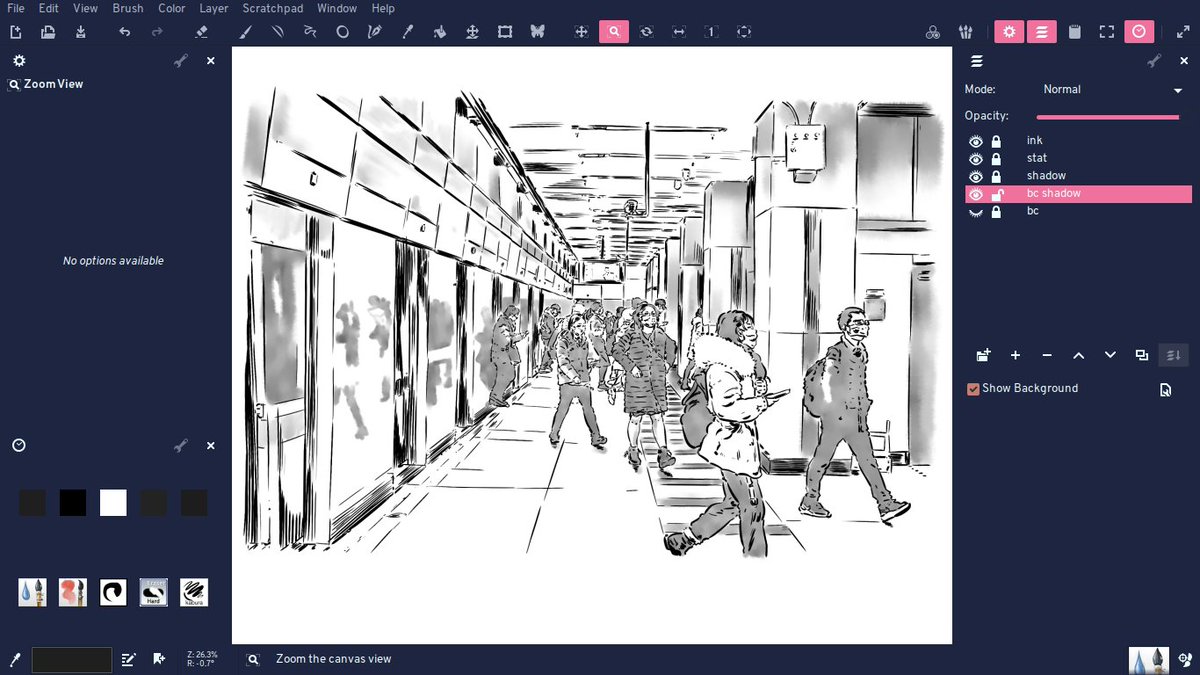Click the Fit view icon

[743, 32]
